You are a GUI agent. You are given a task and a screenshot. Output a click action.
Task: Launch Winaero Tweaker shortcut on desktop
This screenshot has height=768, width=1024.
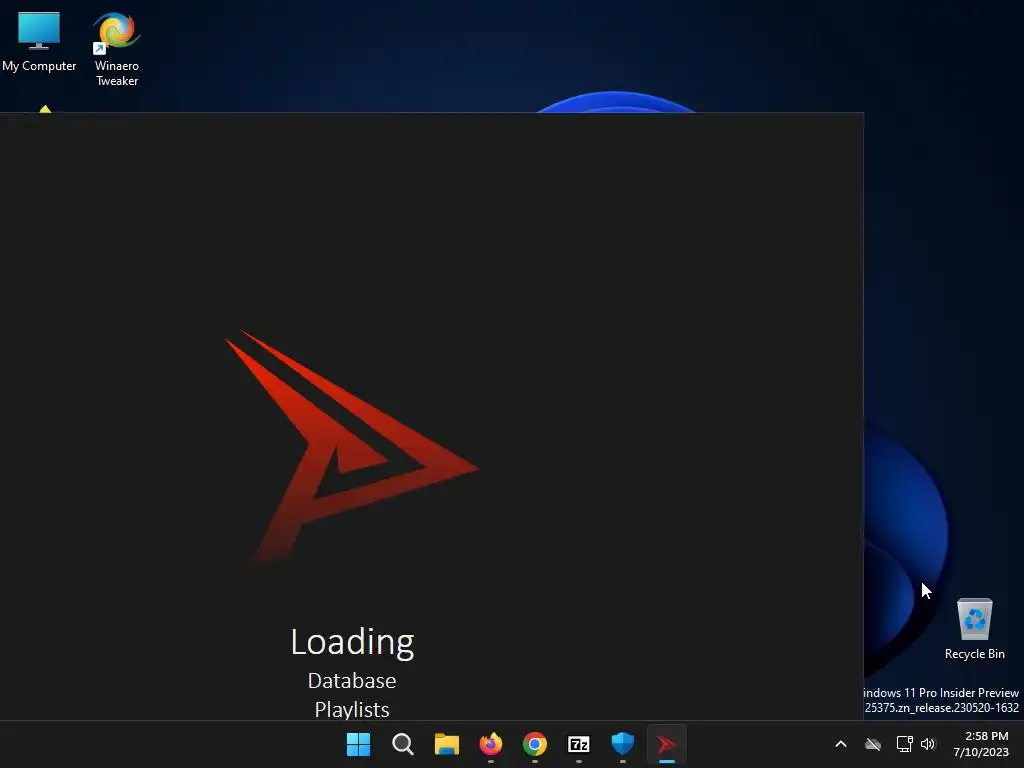[117, 49]
